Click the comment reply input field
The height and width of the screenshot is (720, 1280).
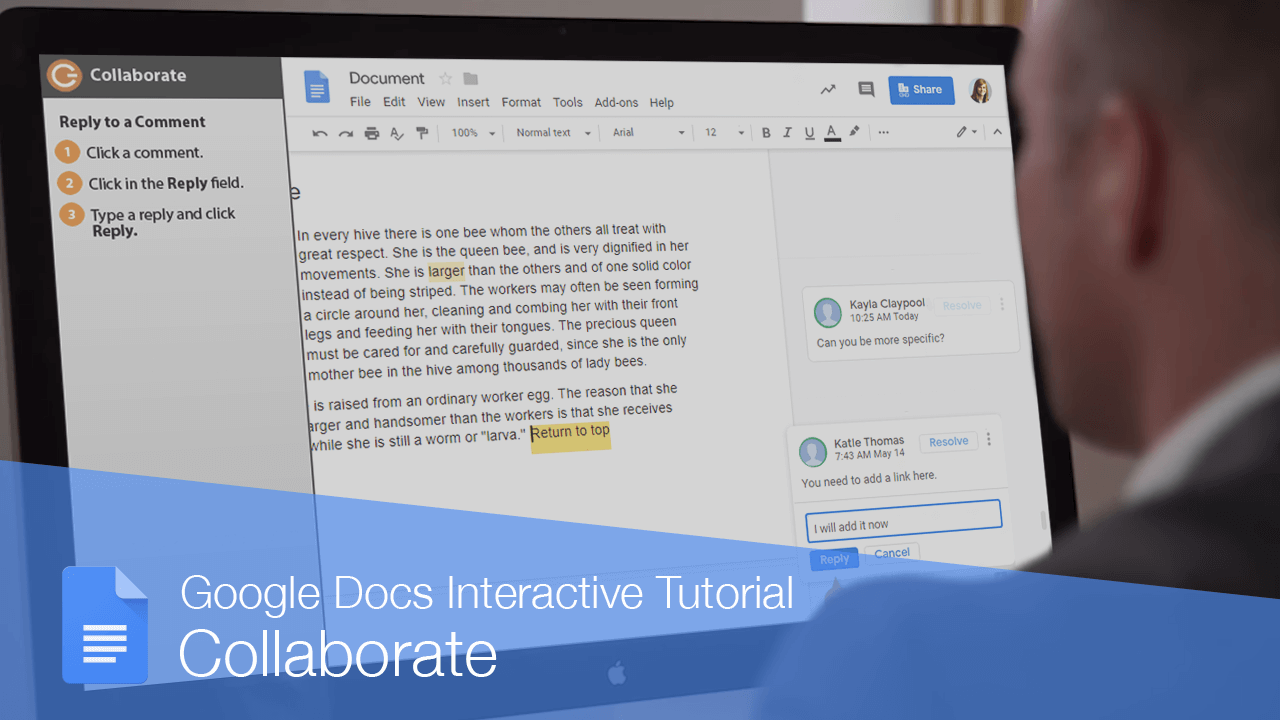pos(902,524)
